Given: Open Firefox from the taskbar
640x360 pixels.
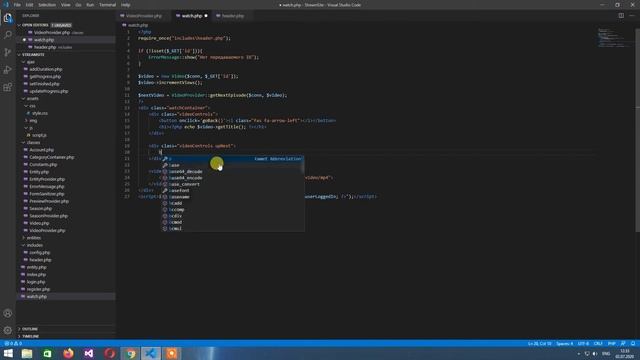Looking at the screenshot, I should 69,353.
